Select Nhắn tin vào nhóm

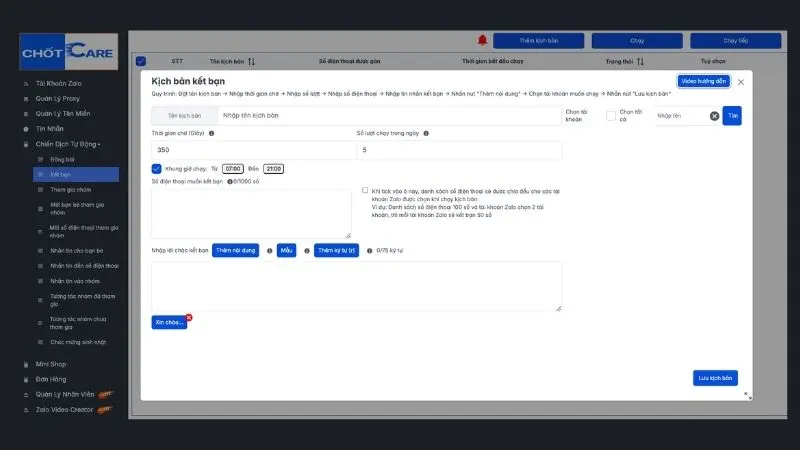[75, 281]
